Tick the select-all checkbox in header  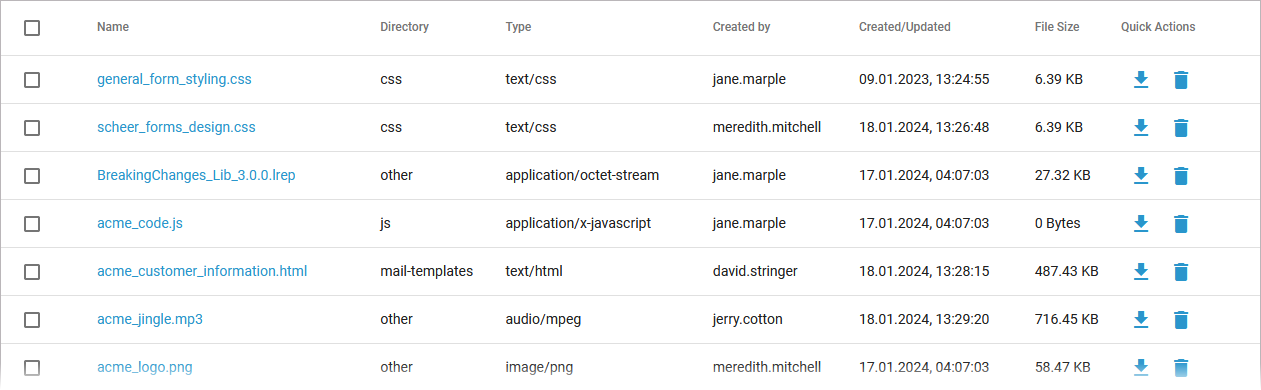coord(32,28)
